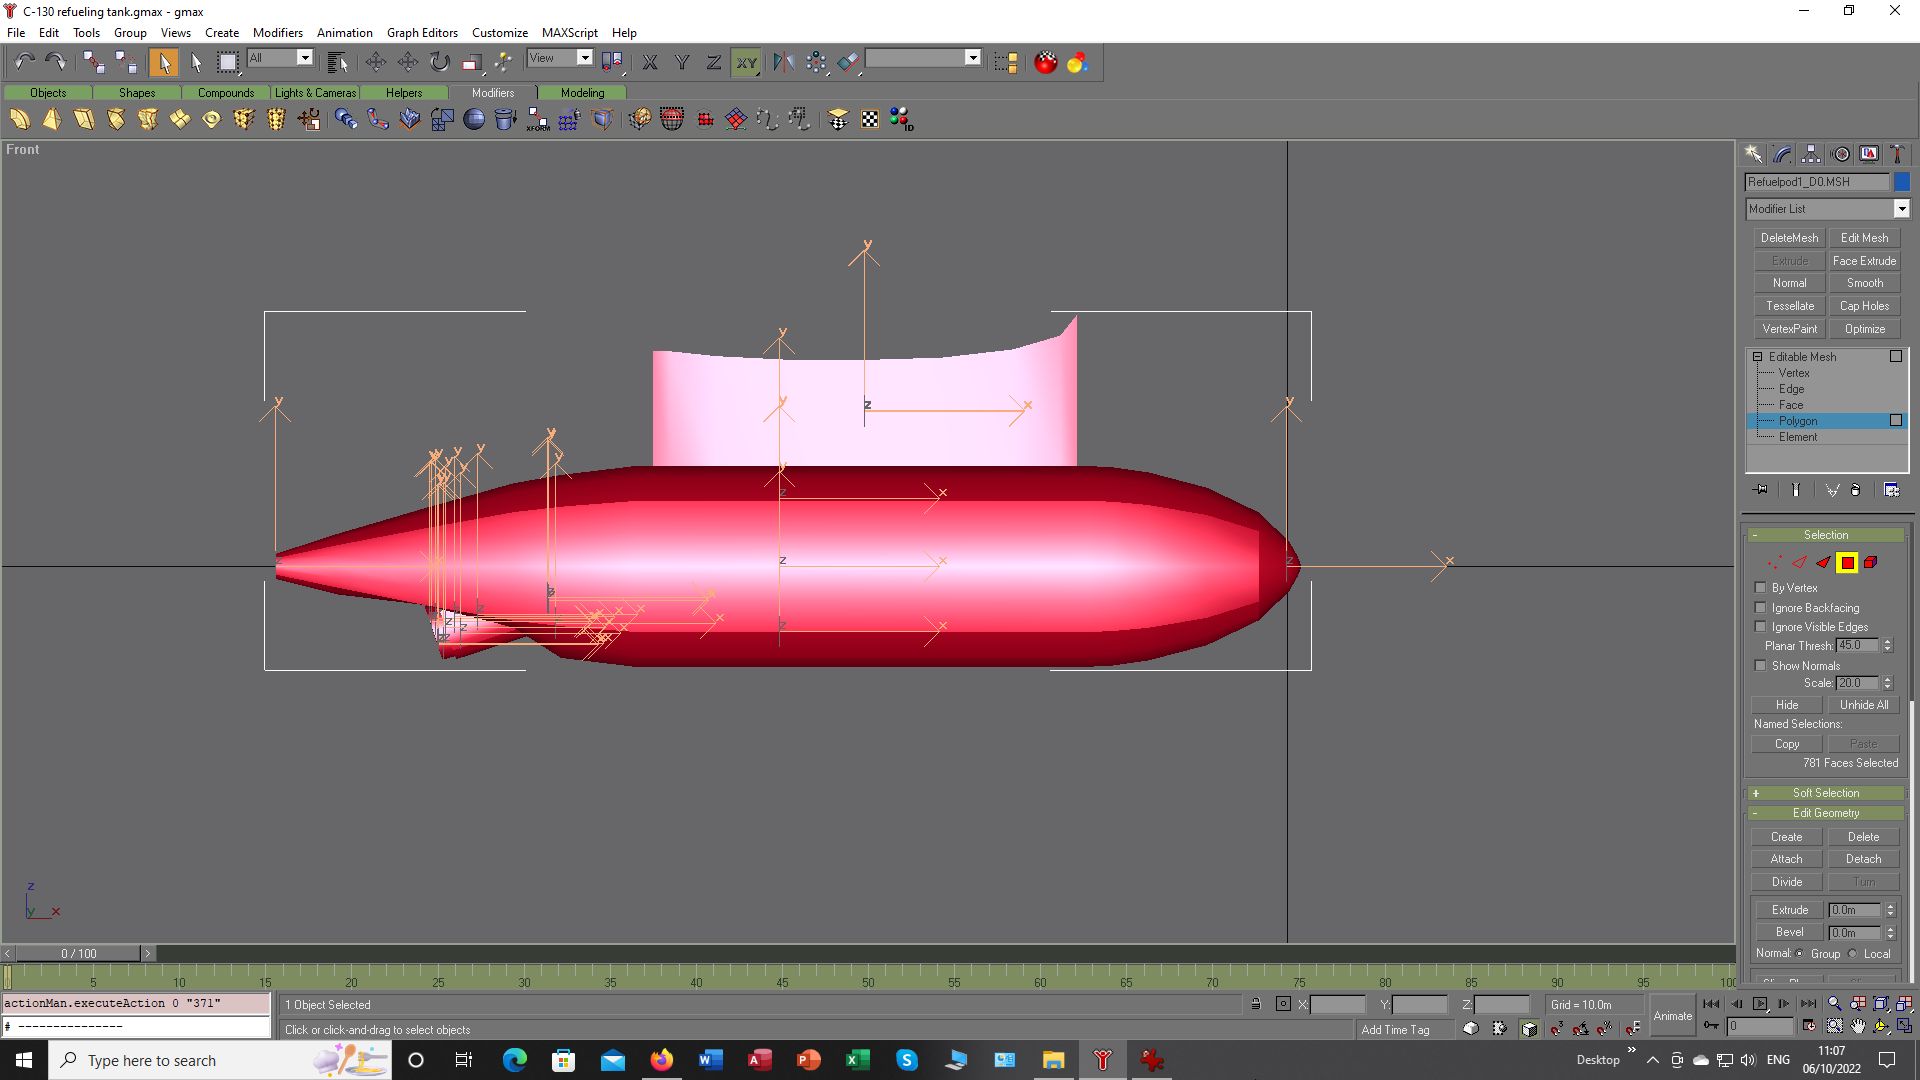Screen dimensions: 1920x1080
Task: Click the Zoom magnifier viewport control
Action: point(1834,1004)
